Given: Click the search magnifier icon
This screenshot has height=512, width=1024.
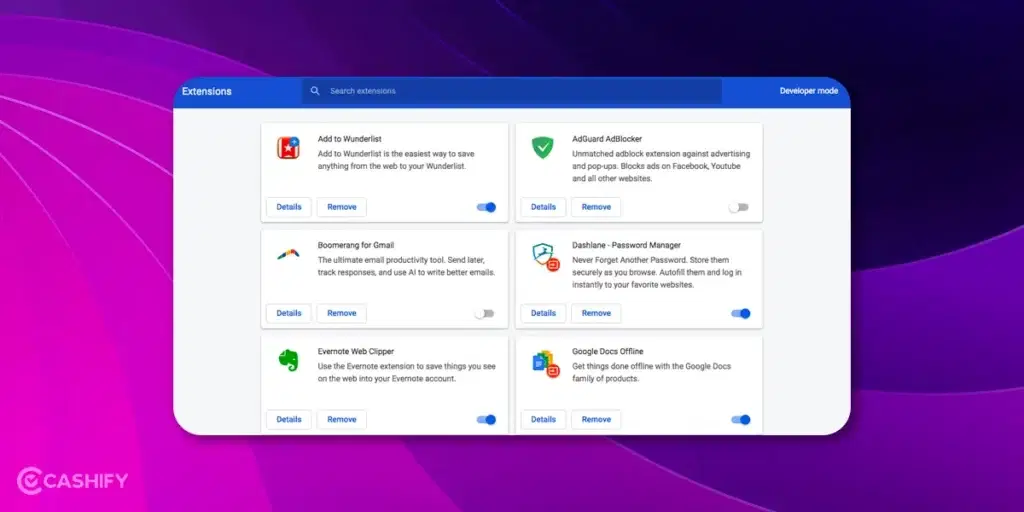Looking at the screenshot, I should pos(315,91).
